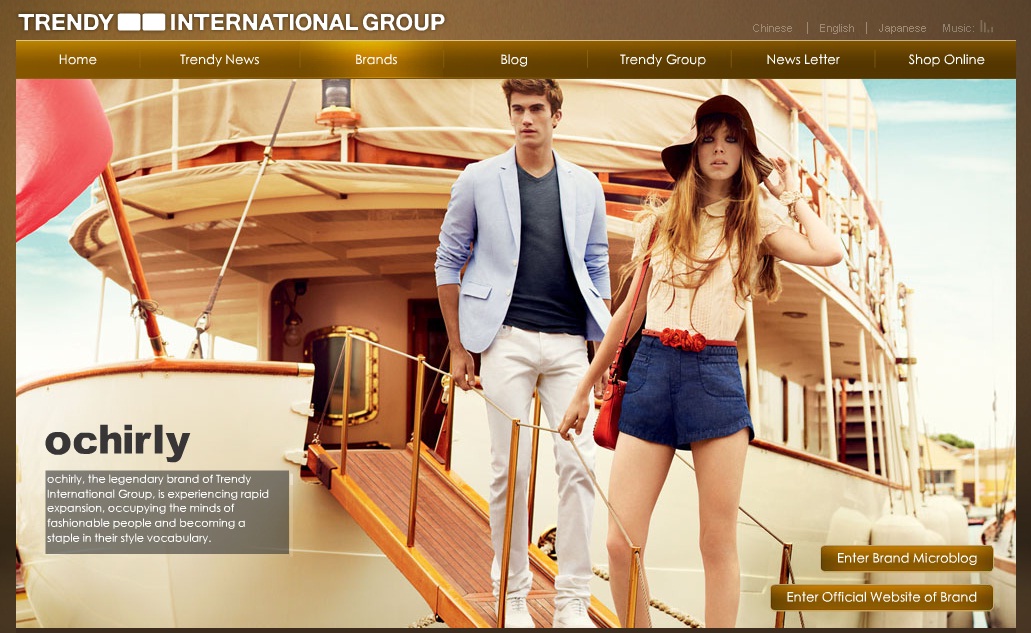Screen dimensions: 1031x633
Task: Click the Enter Brand Microblog button
Action: click(907, 558)
